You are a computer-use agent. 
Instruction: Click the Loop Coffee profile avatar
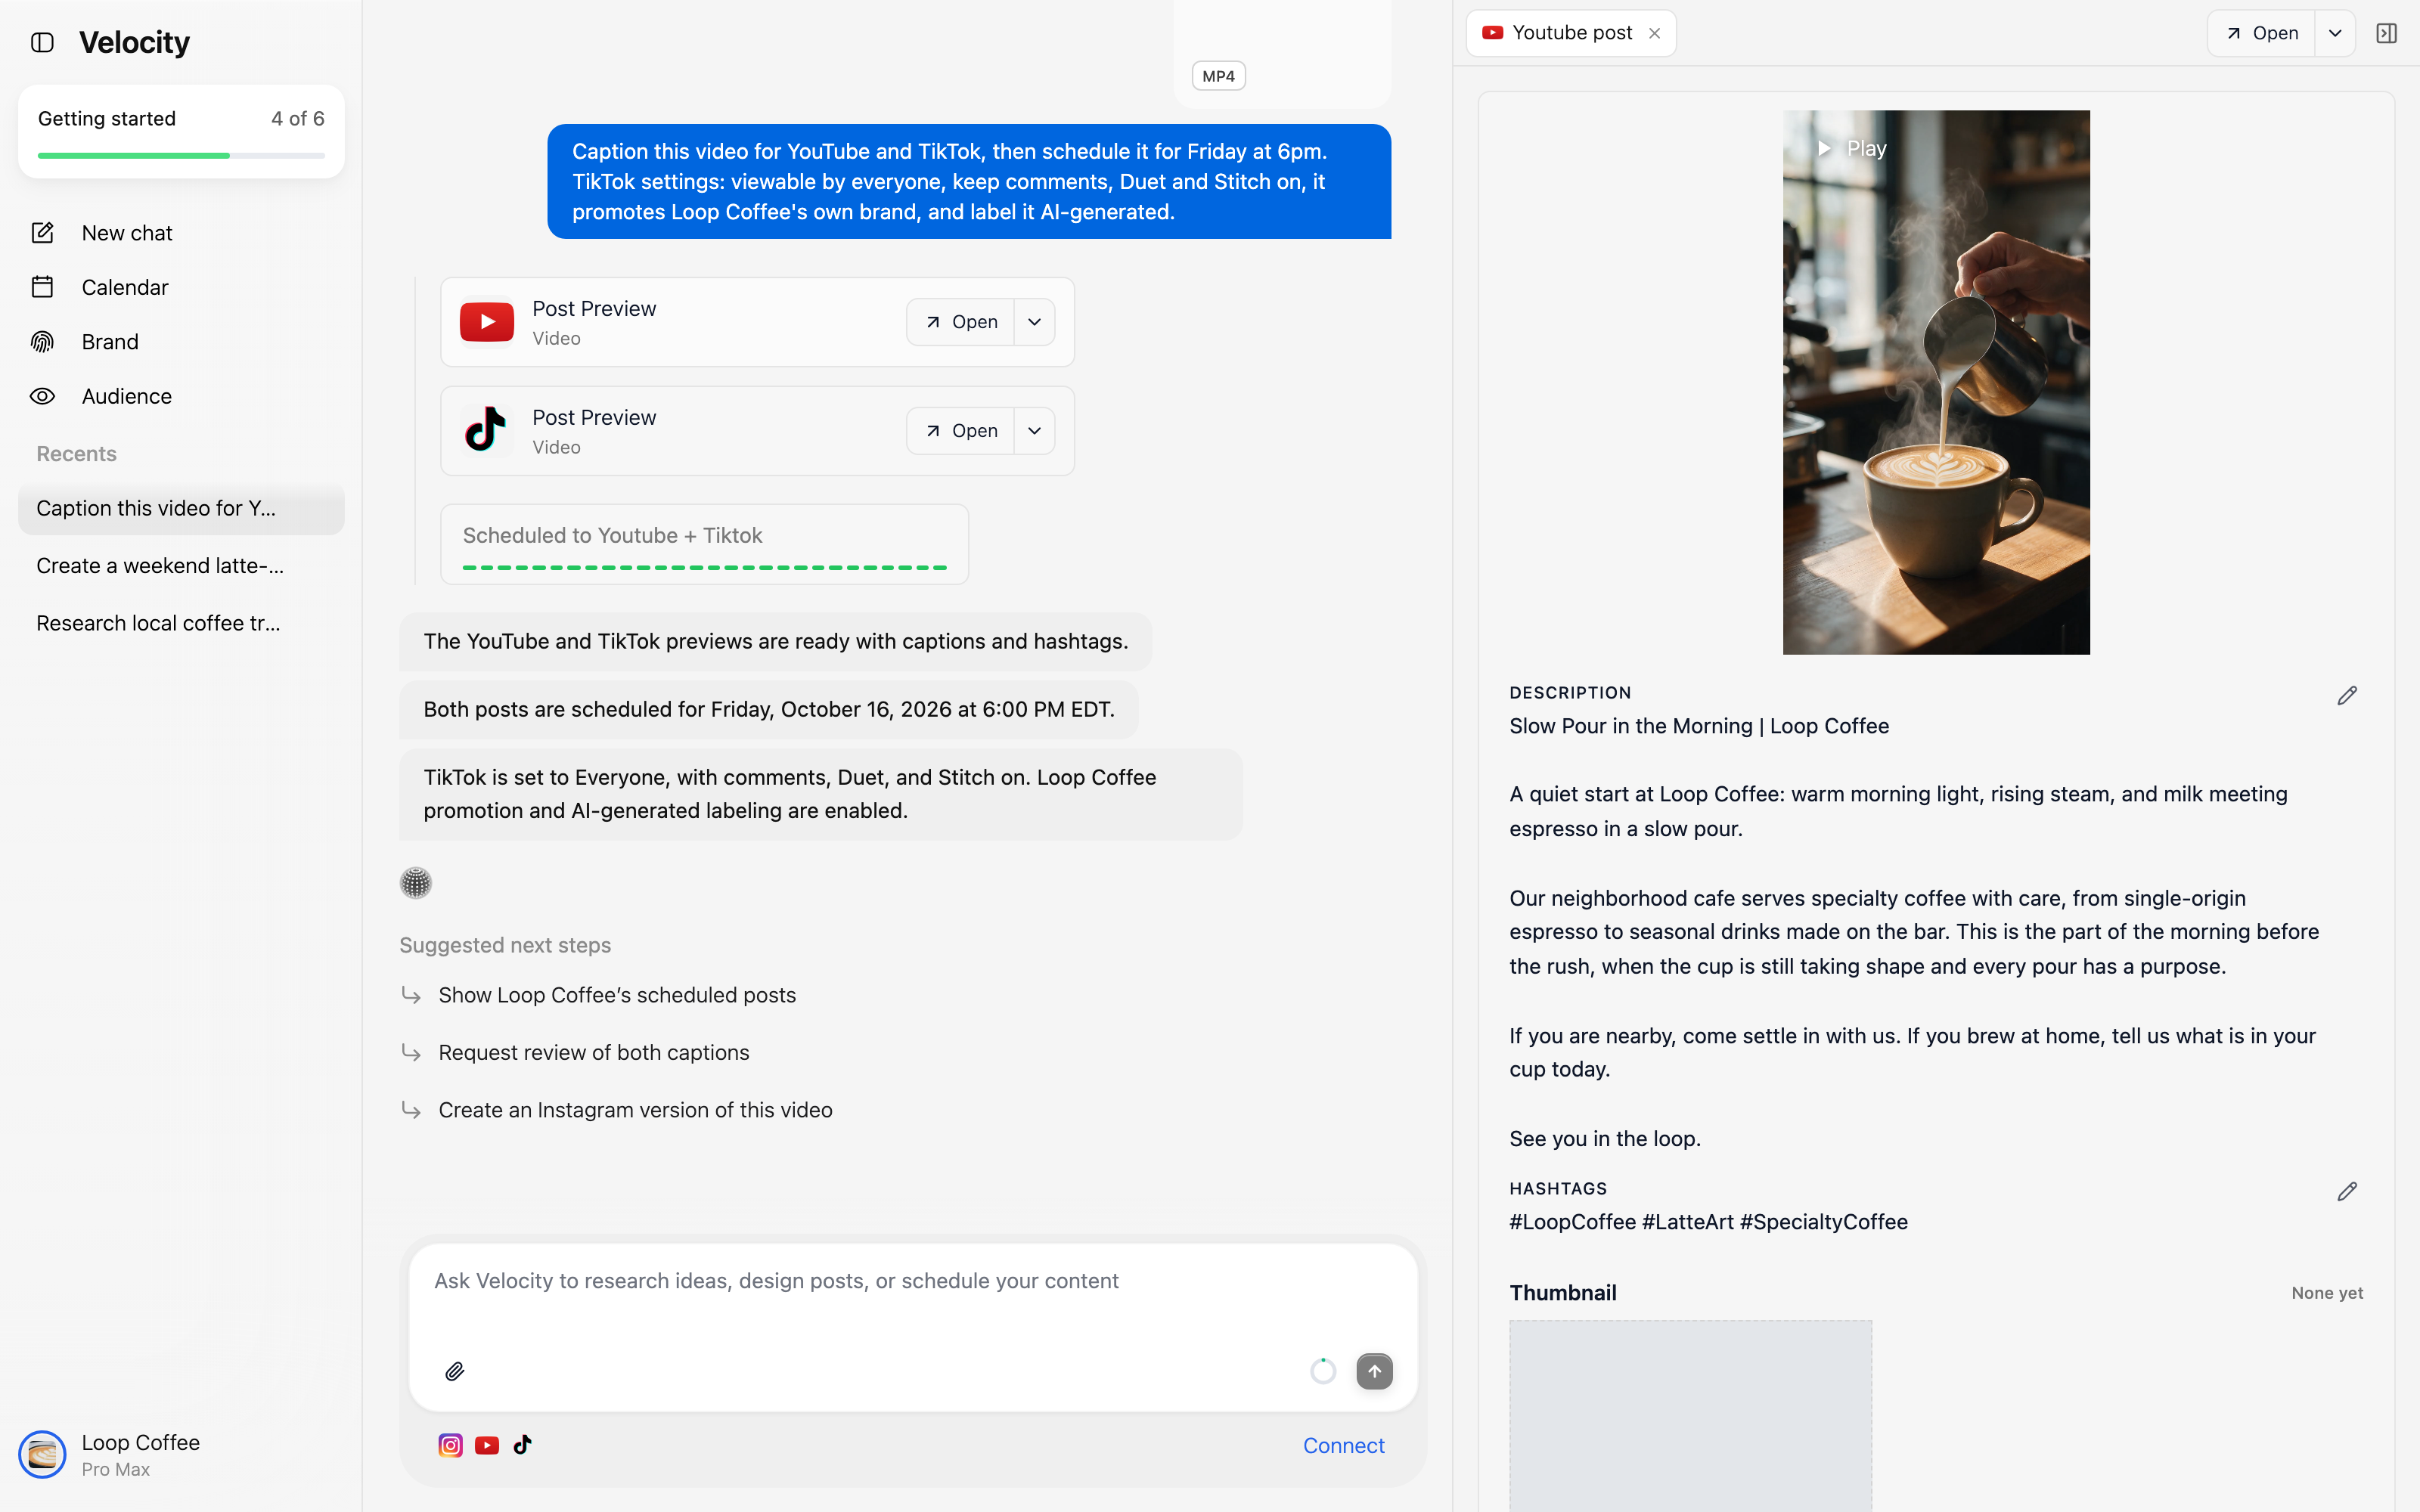[x=42, y=1454]
